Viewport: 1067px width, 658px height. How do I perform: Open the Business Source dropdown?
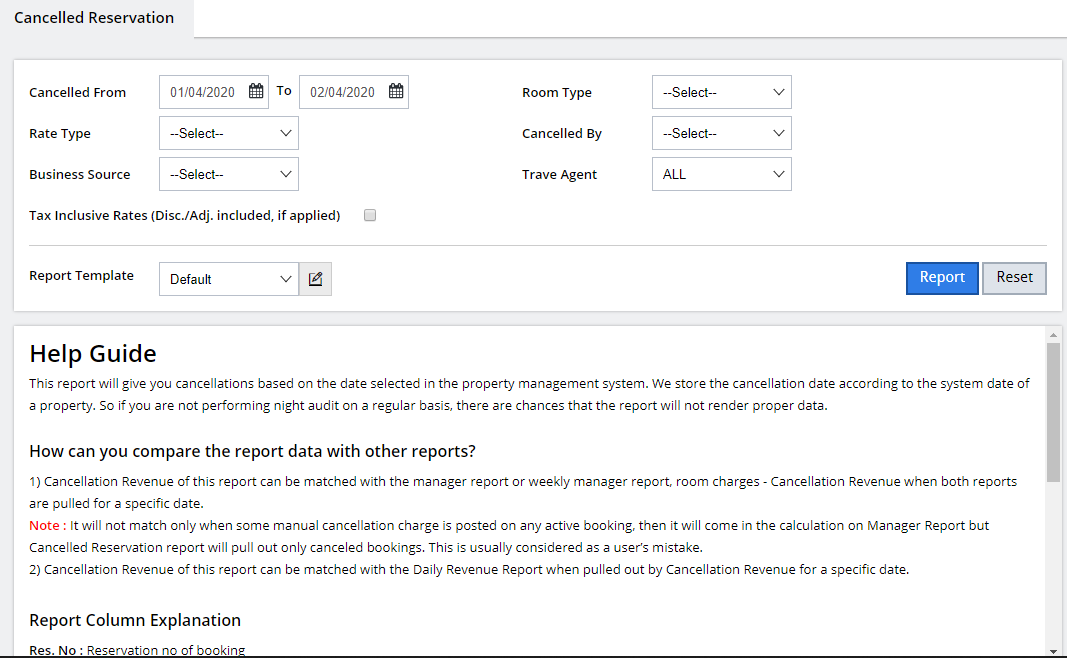228,174
